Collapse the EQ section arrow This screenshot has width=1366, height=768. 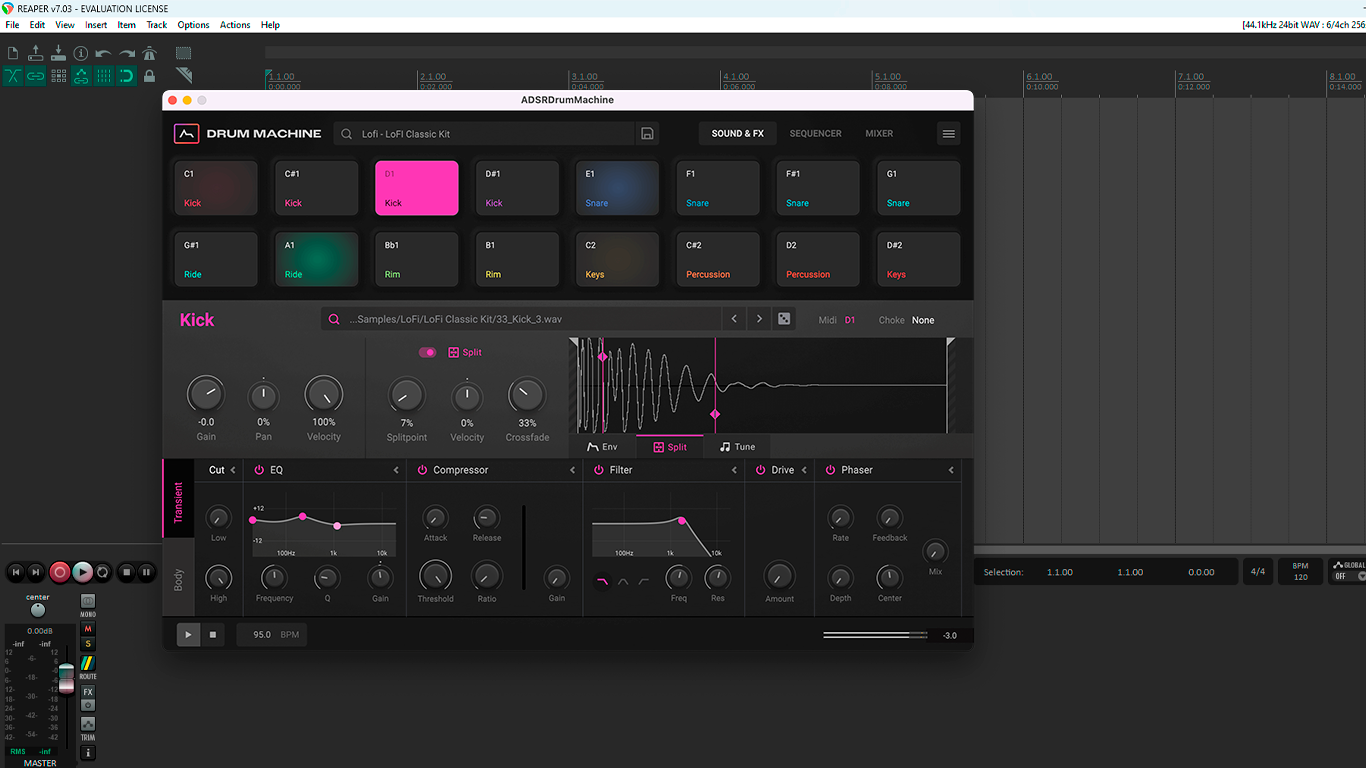pyautogui.click(x=396, y=470)
